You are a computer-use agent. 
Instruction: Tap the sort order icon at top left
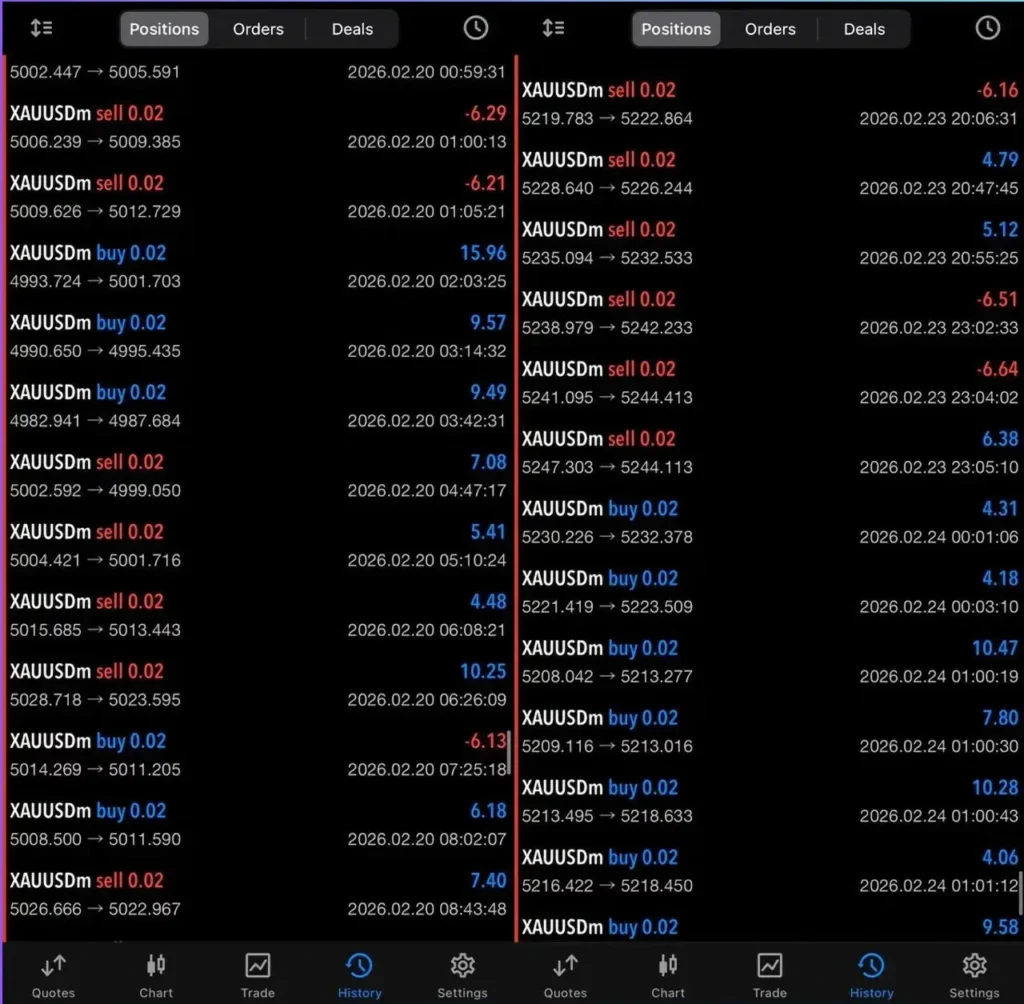pos(41,28)
